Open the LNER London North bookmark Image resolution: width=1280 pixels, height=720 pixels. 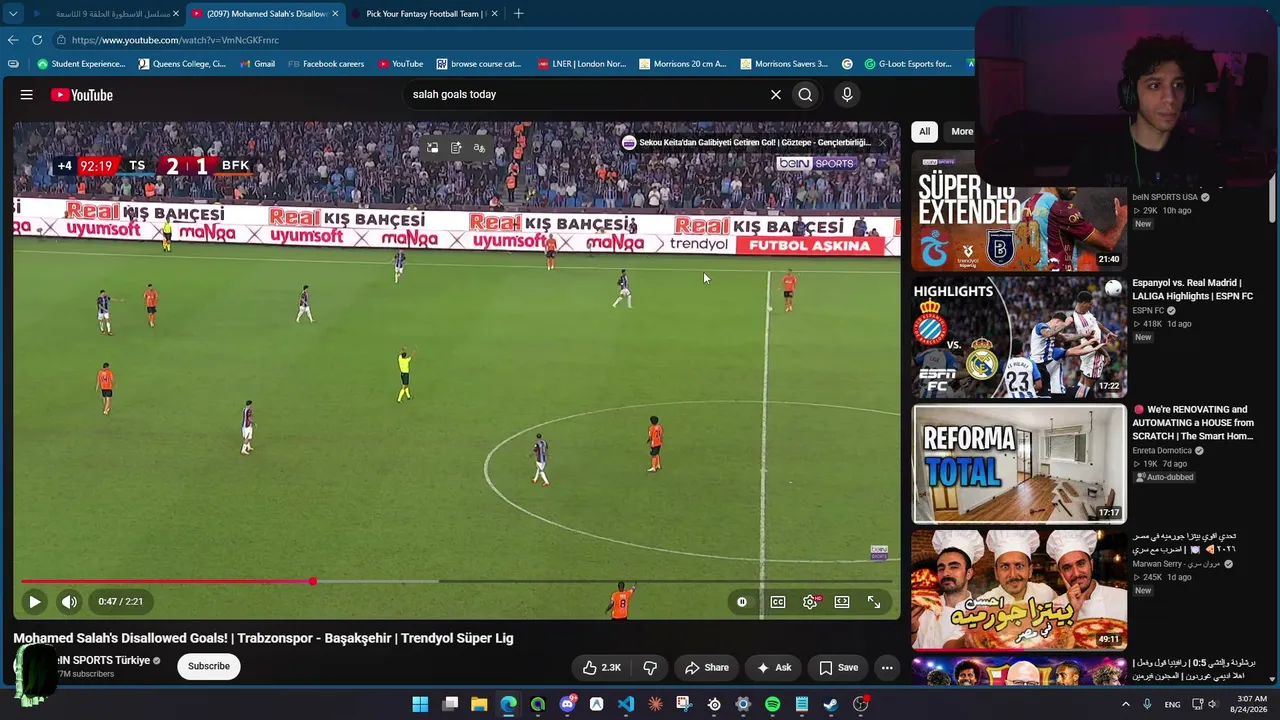(581, 64)
